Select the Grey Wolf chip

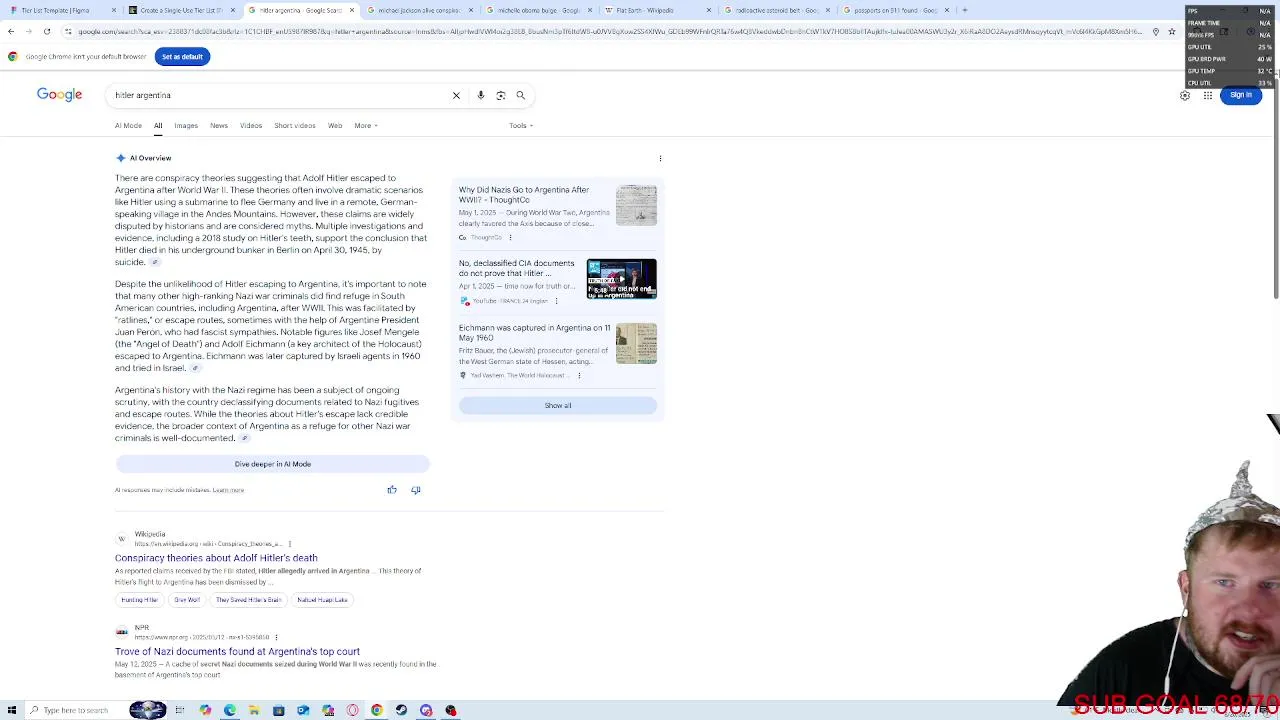click(x=187, y=600)
